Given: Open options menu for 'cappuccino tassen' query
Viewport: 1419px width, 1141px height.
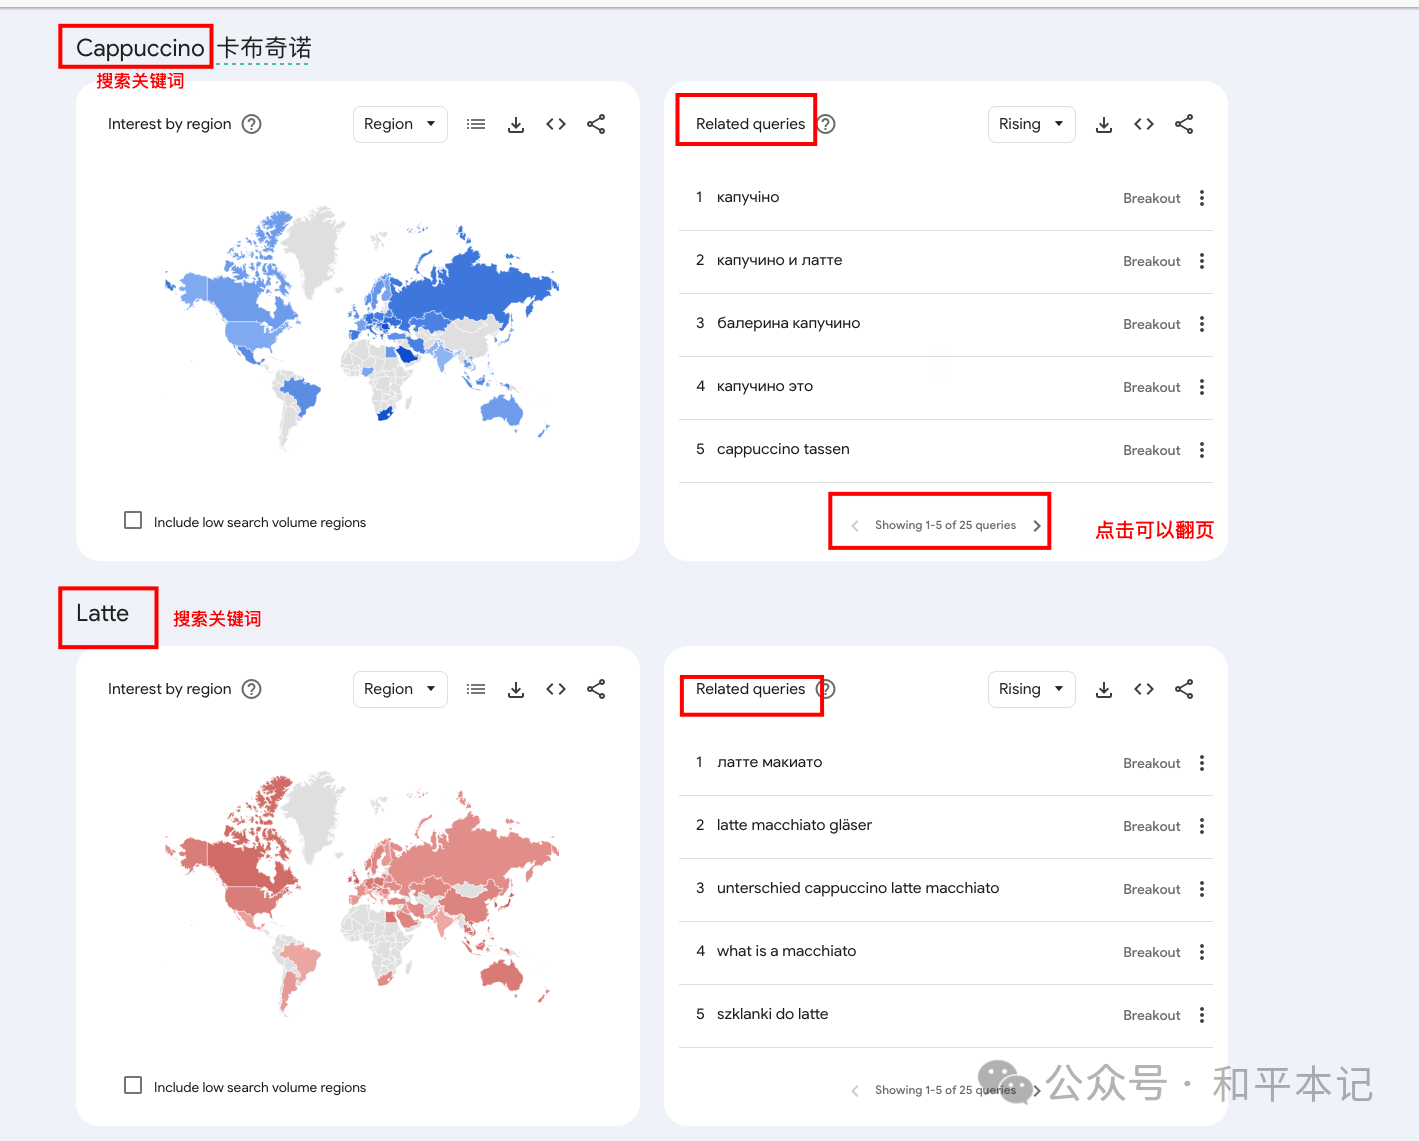Looking at the screenshot, I should pos(1202,450).
